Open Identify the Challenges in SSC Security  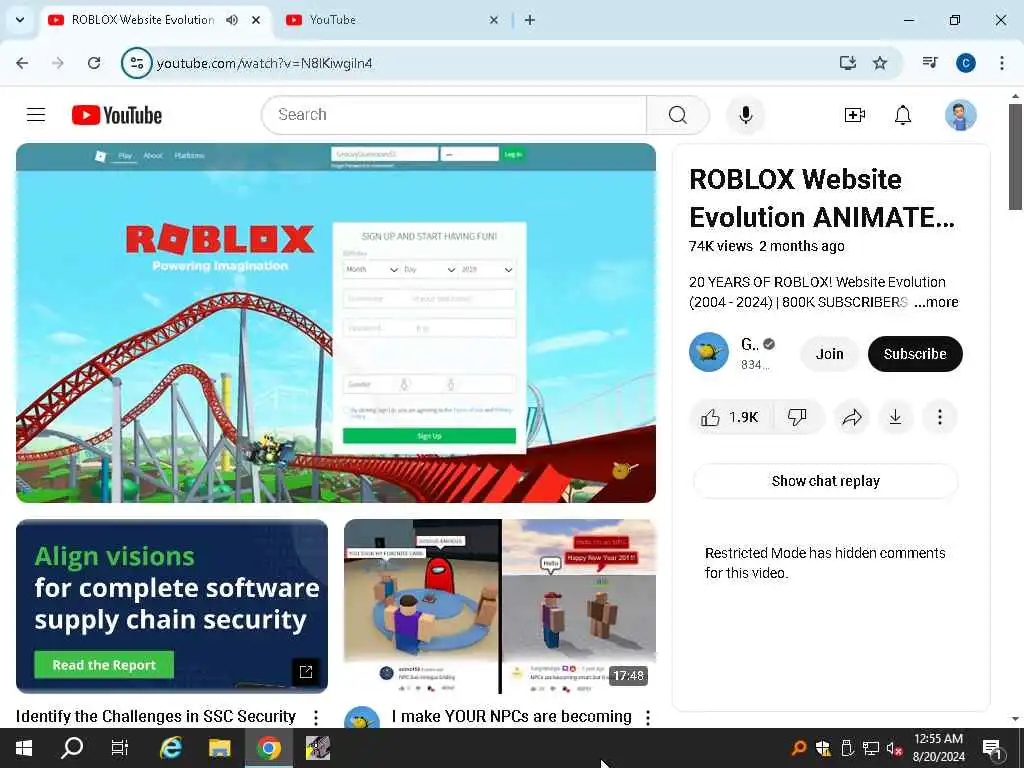pyautogui.click(x=155, y=717)
